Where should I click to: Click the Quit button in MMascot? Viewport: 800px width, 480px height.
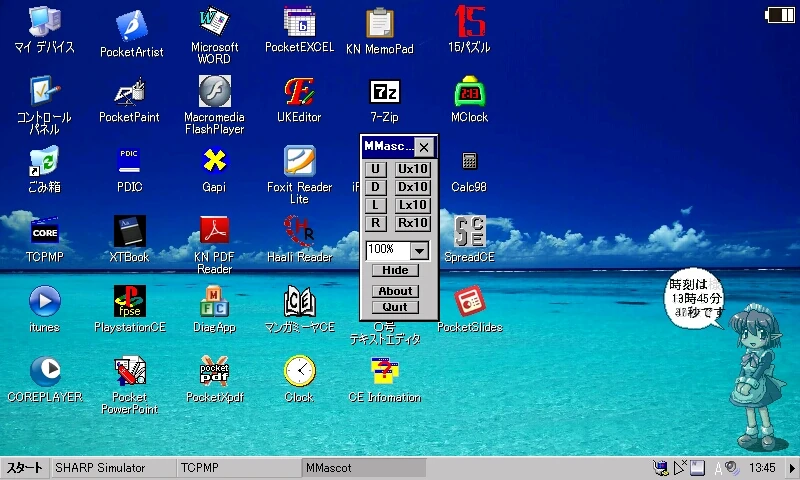click(x=395, y=307)
